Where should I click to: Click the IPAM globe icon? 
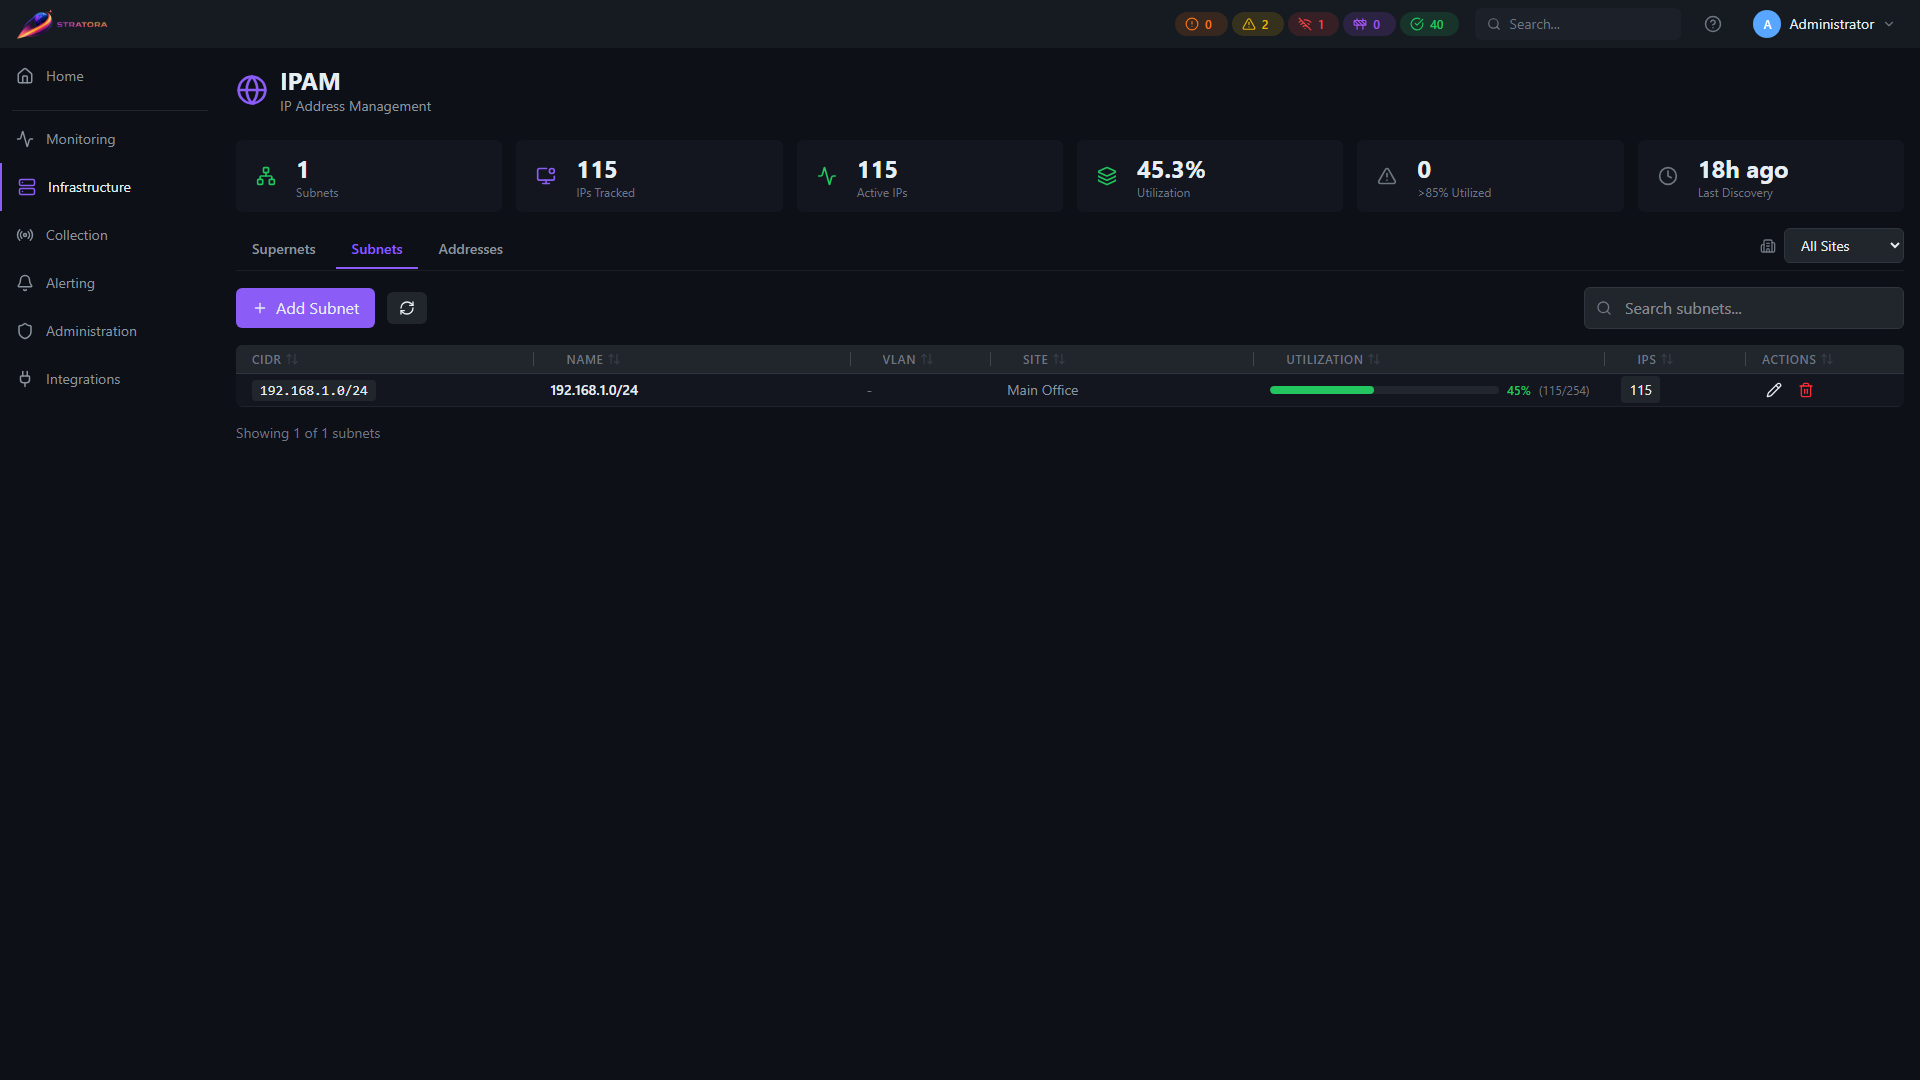252,90
